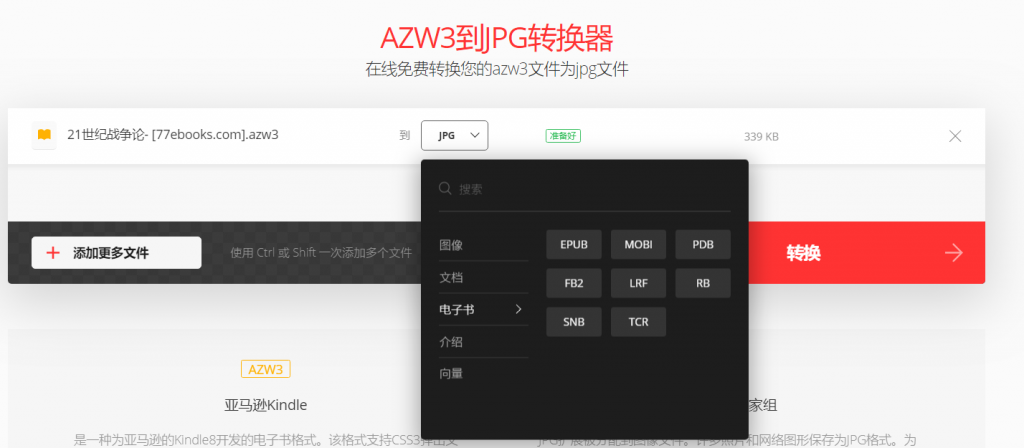Choose the RB format button
This screenshot has height=448, width=1024.
[x=703, y=283]
